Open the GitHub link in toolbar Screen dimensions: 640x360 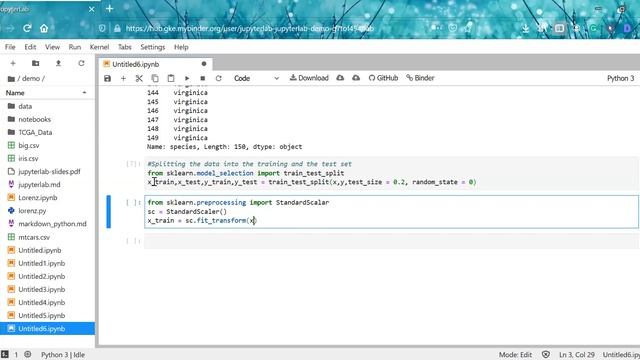pyautogui.click(x=383, y=78)
